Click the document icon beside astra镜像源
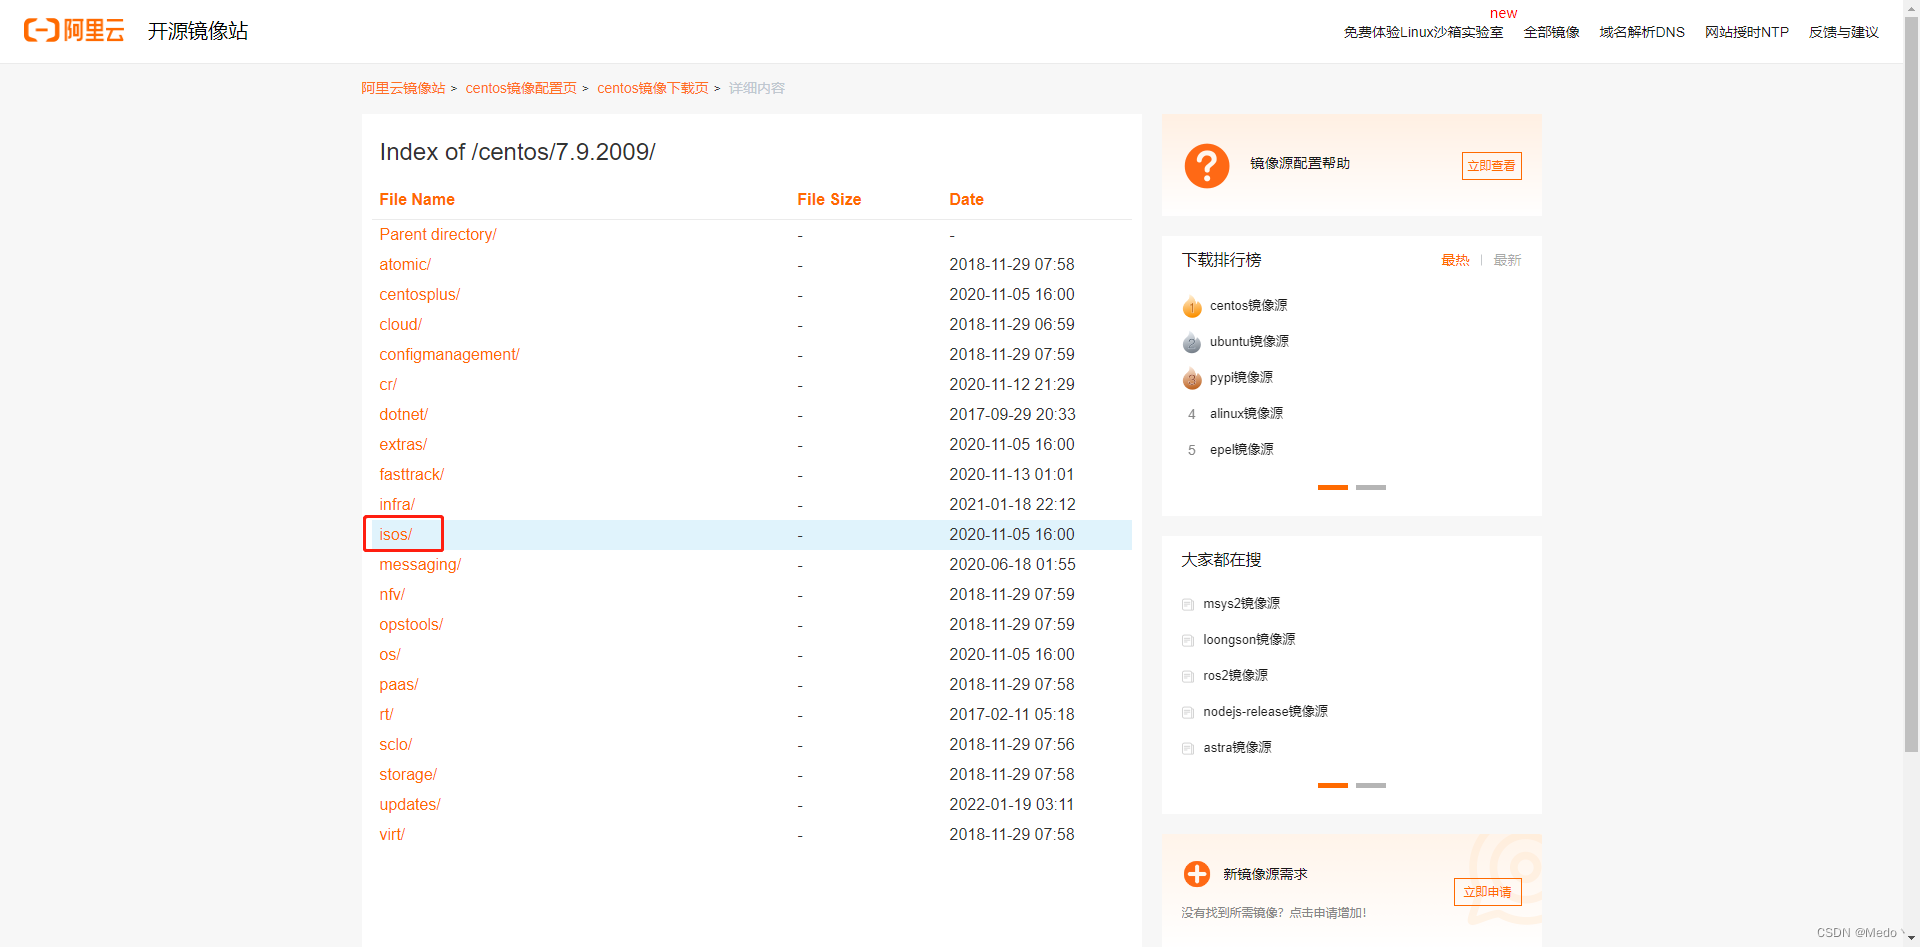Viewport: 1920px width, 947px height. pos(1188,748)
